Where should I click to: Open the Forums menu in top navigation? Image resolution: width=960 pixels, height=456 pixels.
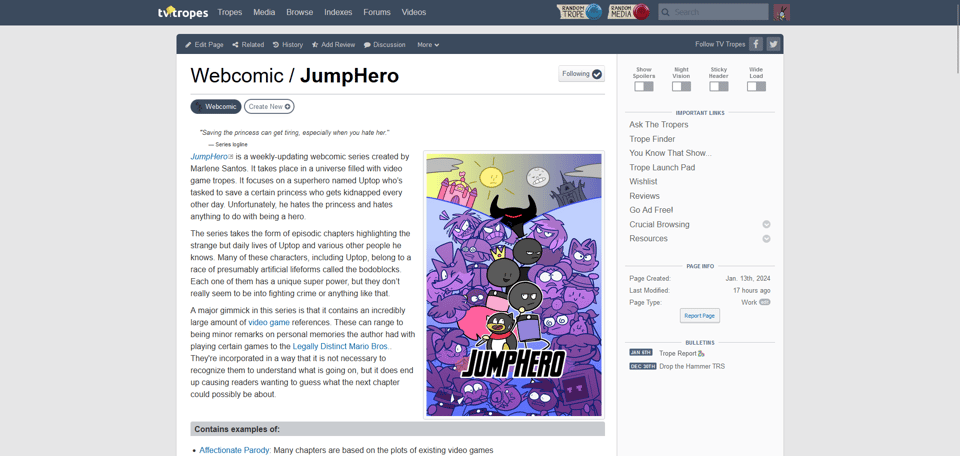(377, 12)
